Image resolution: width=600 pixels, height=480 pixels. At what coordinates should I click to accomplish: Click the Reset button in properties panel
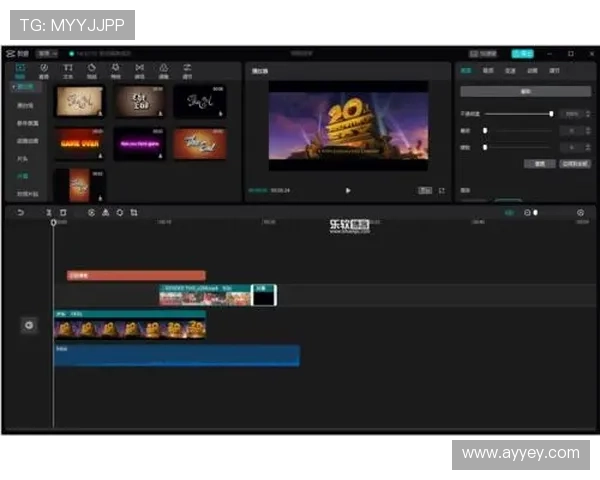[540, 164]
